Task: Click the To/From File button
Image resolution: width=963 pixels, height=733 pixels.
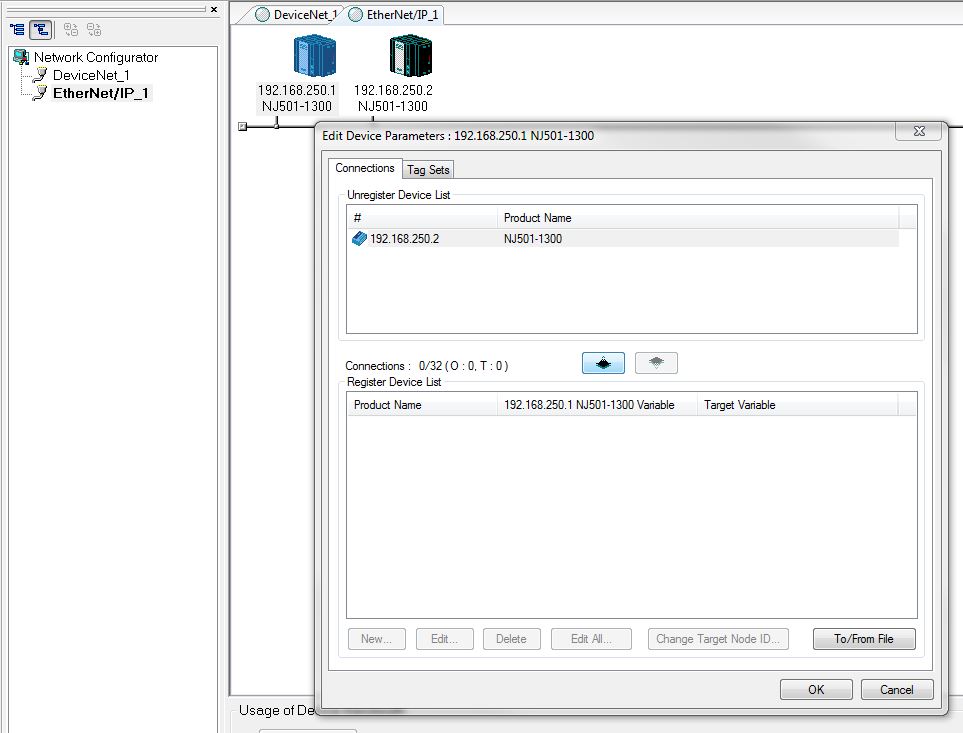Action: [863, 639]
